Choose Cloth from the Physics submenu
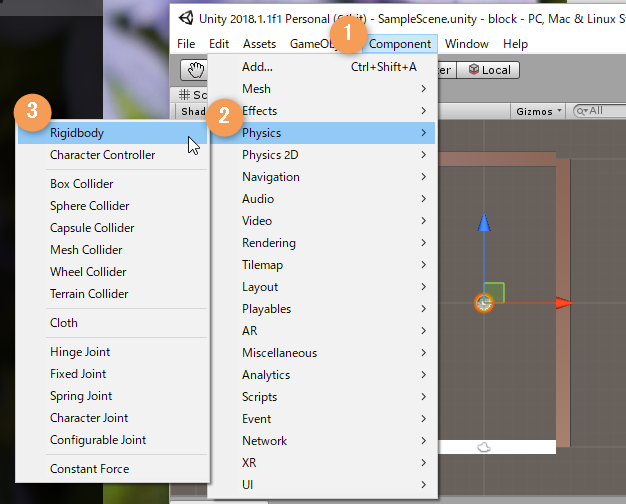 113,323
